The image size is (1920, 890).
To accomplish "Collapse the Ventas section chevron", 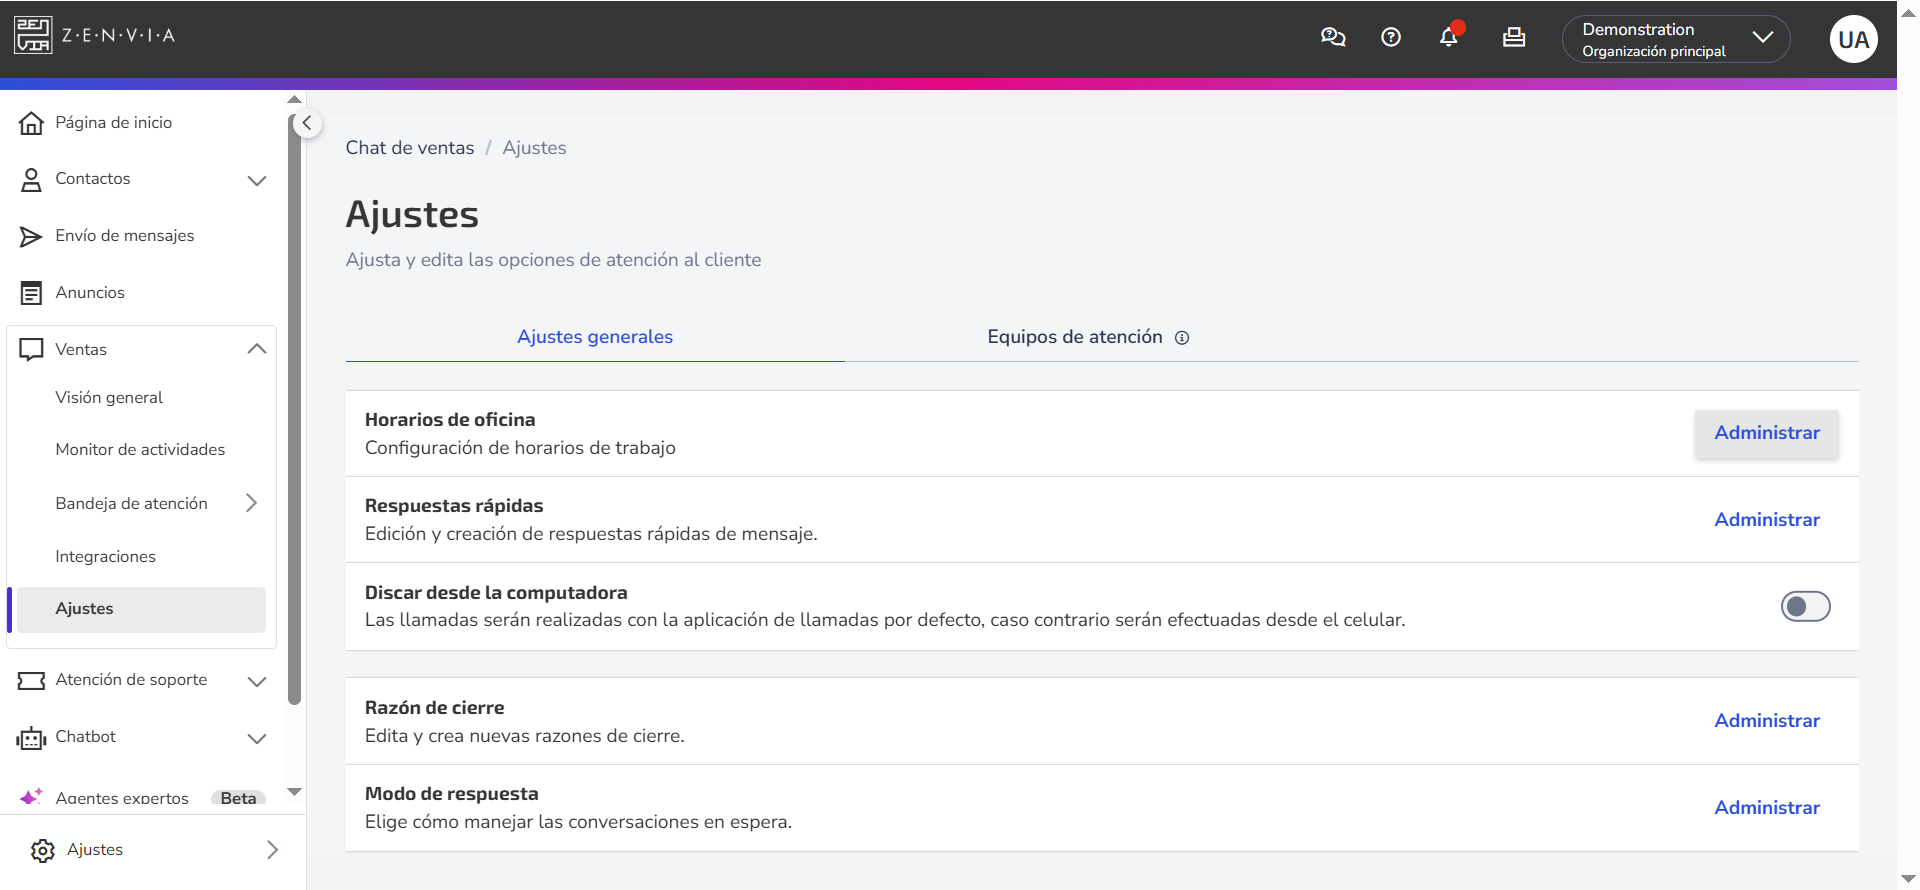I will pos(257,349).
